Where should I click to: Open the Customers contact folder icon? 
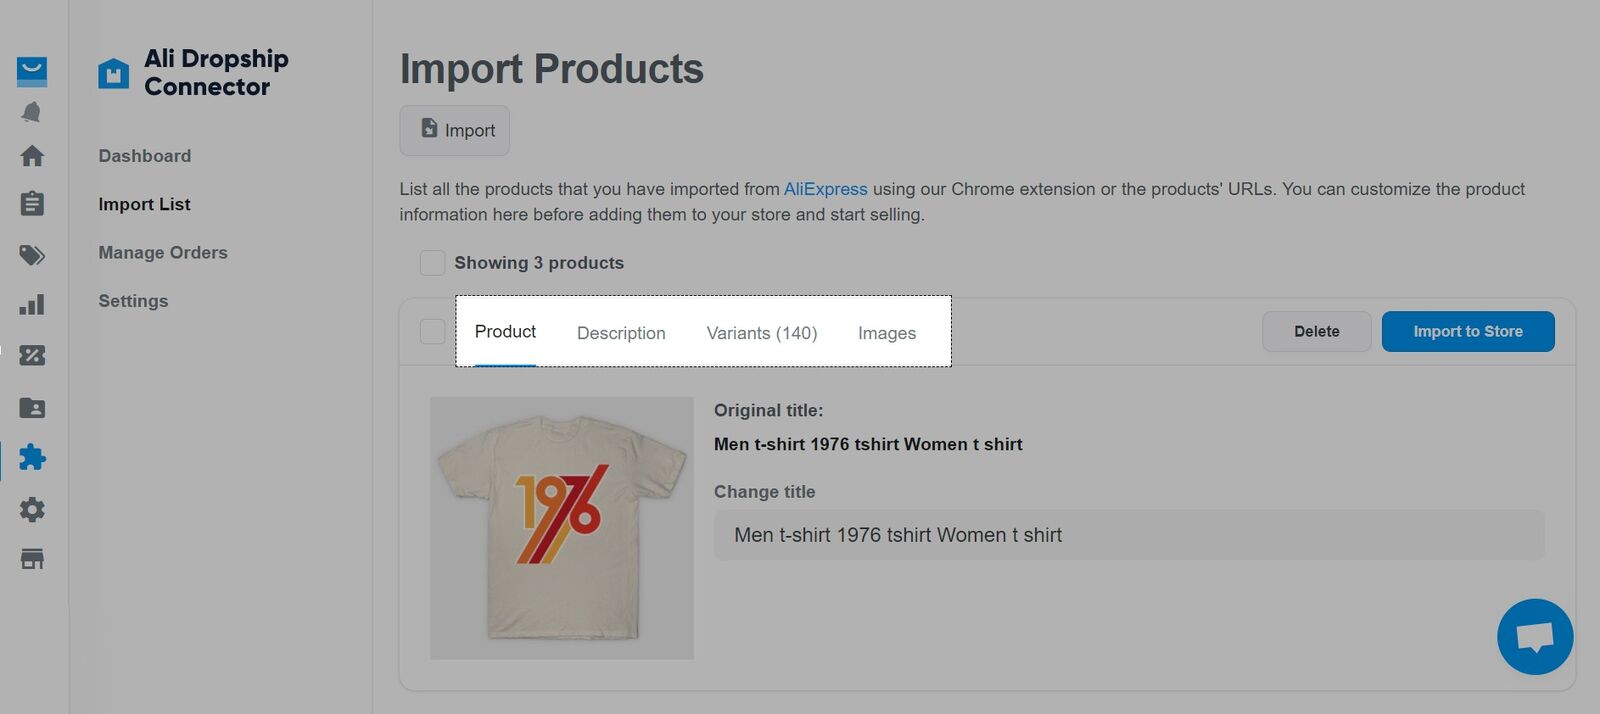click(x=32, y=408)
